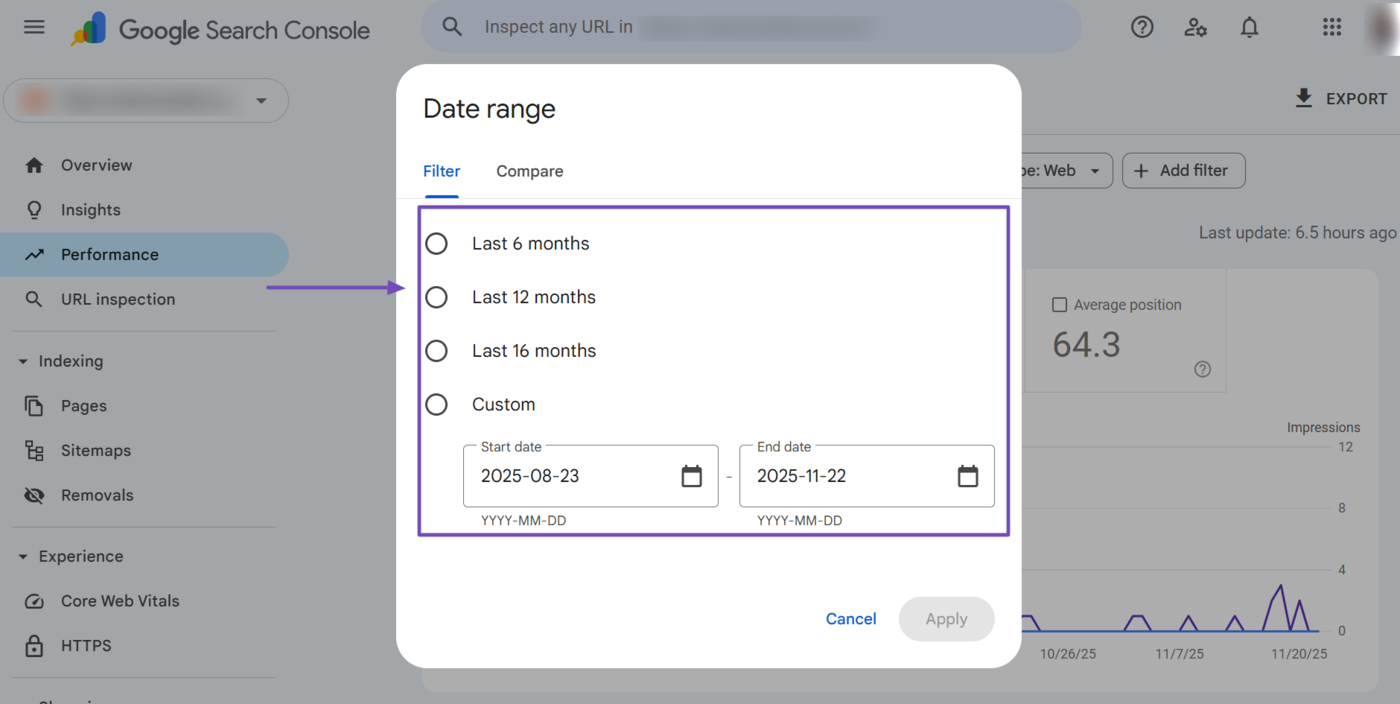
Task: Select the Last 12 months radio button
Action: tap(436, 296)
